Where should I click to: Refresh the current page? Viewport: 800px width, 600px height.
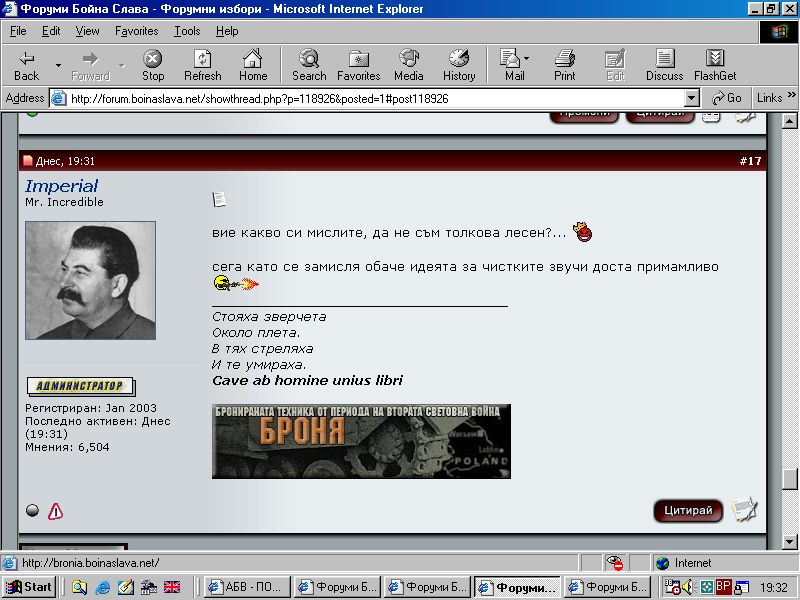[x=203, y=65]
